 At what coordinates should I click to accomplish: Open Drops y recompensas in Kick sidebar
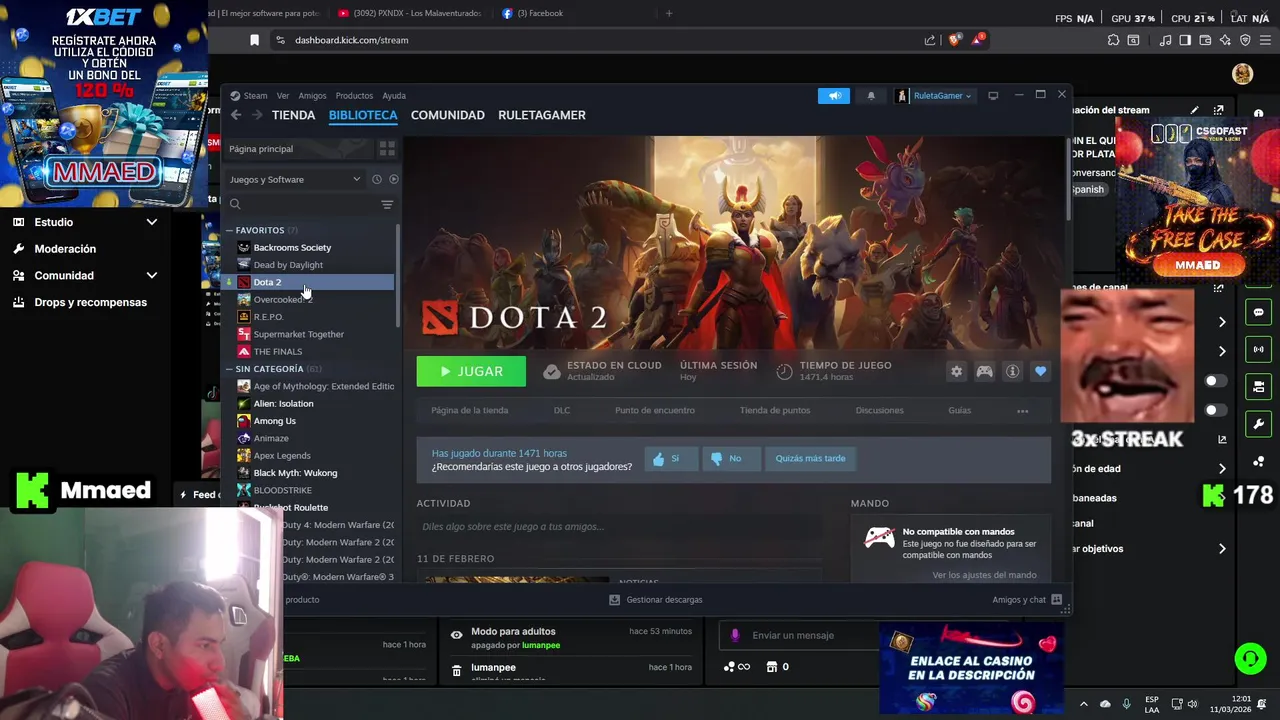(90, 303)
